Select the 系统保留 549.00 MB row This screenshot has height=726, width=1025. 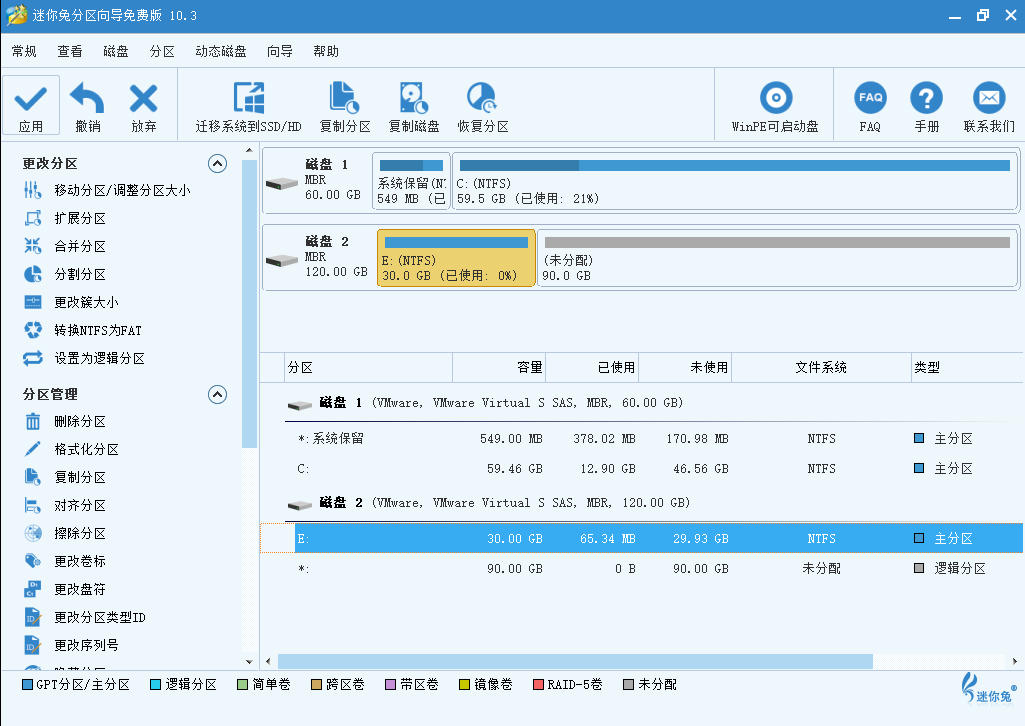click(641, 438)
